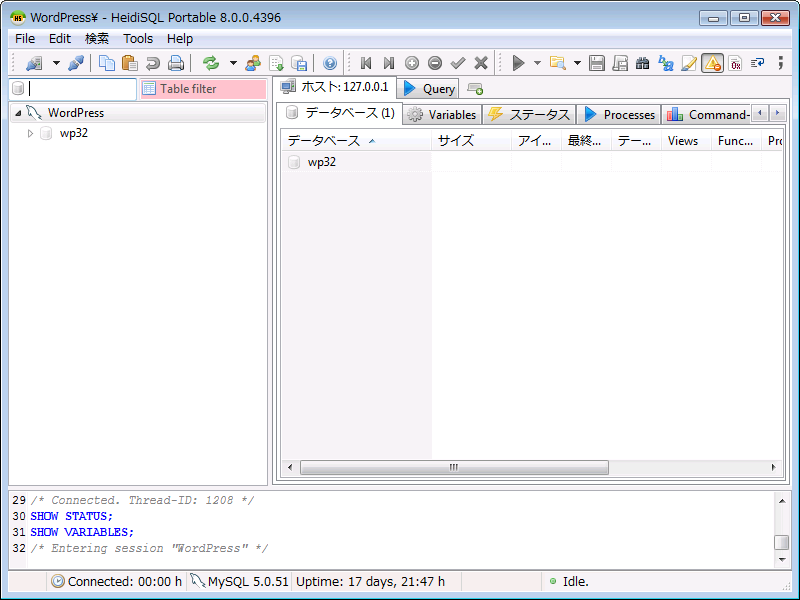Toggle the wrap long lines icon
The width and height of the screenshot is (800, 600).
pyautogui.click(x=758, y=63)
